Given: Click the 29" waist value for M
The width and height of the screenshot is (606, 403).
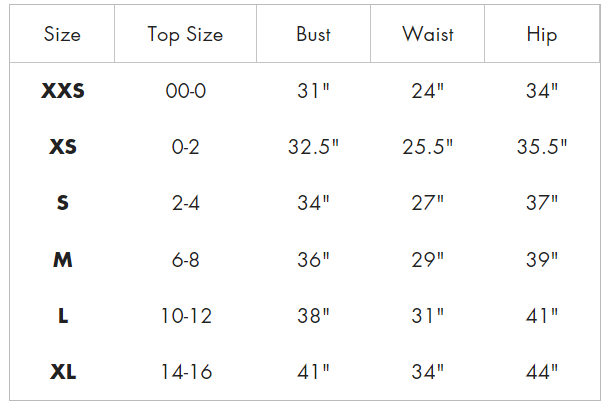Looking at the screenshot, I should (x=427, y=259).
